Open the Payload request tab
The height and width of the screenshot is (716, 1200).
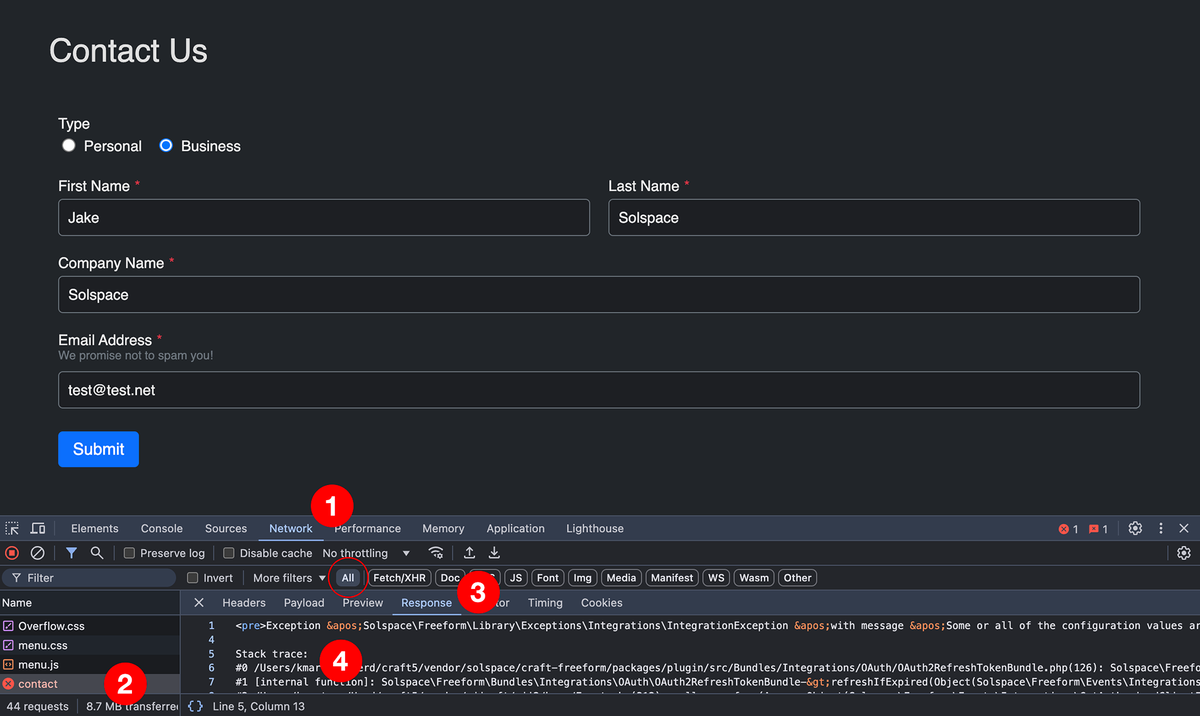click(x=304, y=603)
